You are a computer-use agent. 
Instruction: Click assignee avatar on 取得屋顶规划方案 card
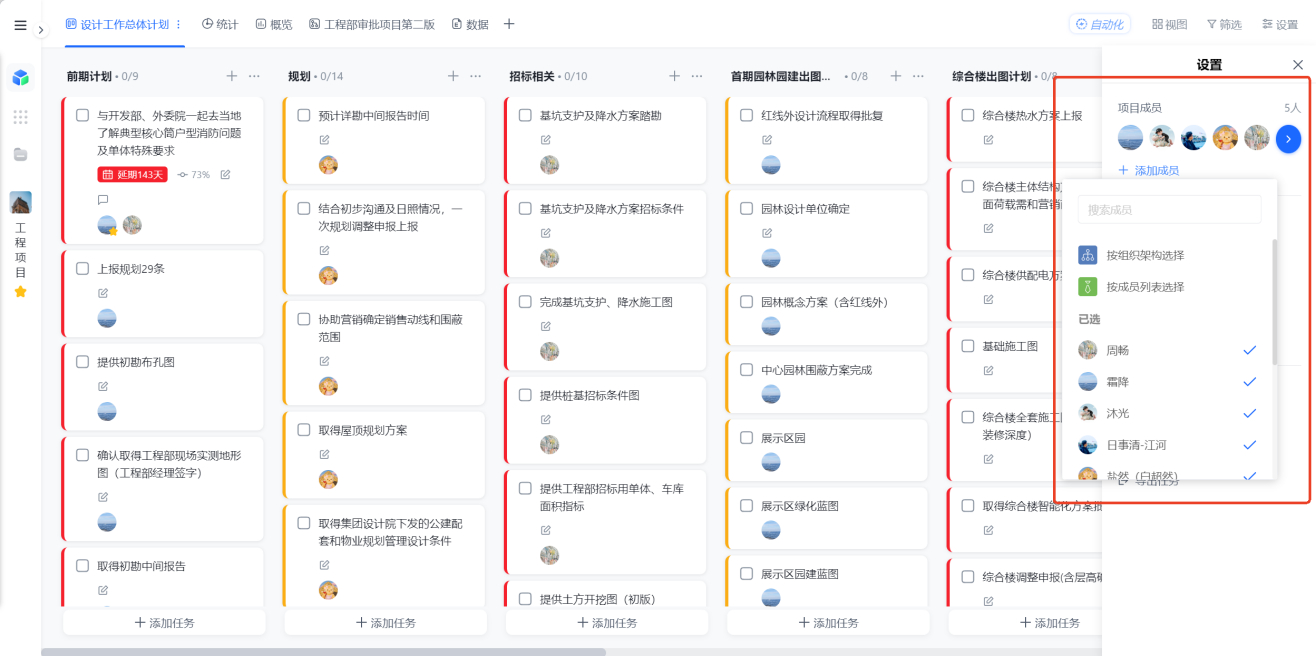tap(328, 479)
